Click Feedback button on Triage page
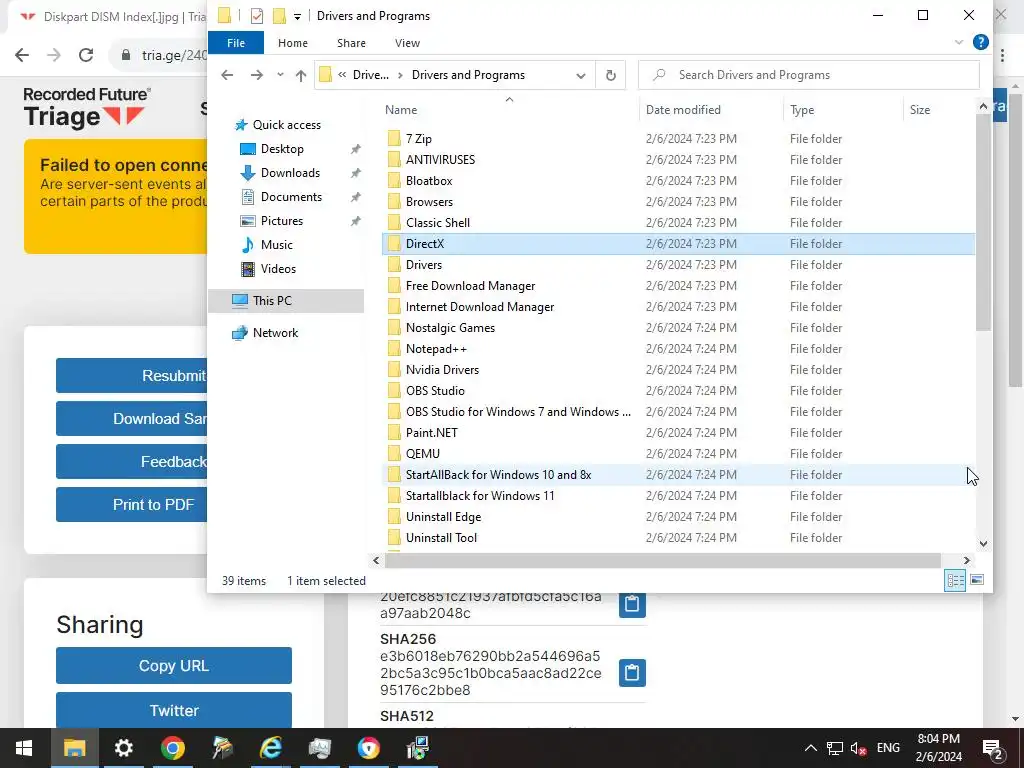 click(132, 462)
